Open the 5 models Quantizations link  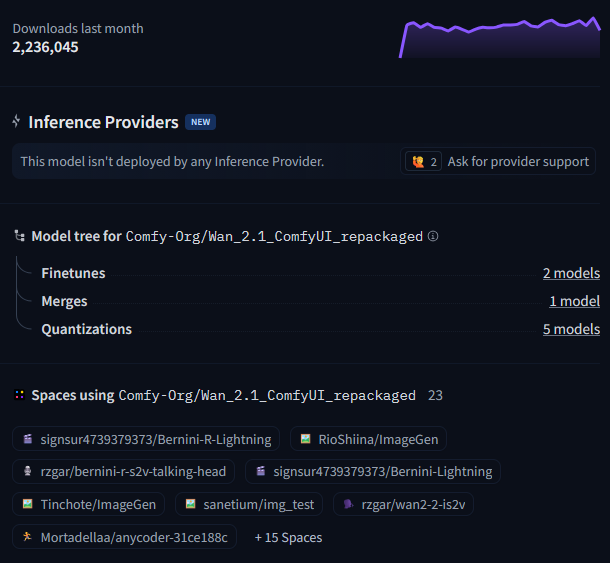[571, 329]
